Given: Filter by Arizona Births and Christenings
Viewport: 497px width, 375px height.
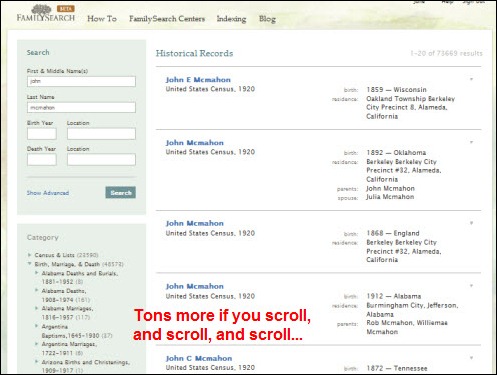Looking at the screenshot, I should pyautogui.click(x=86, y=366).
